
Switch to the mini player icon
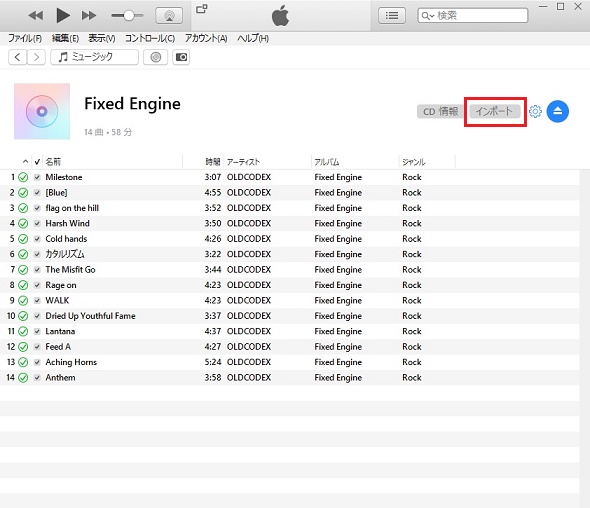(202, 9)
